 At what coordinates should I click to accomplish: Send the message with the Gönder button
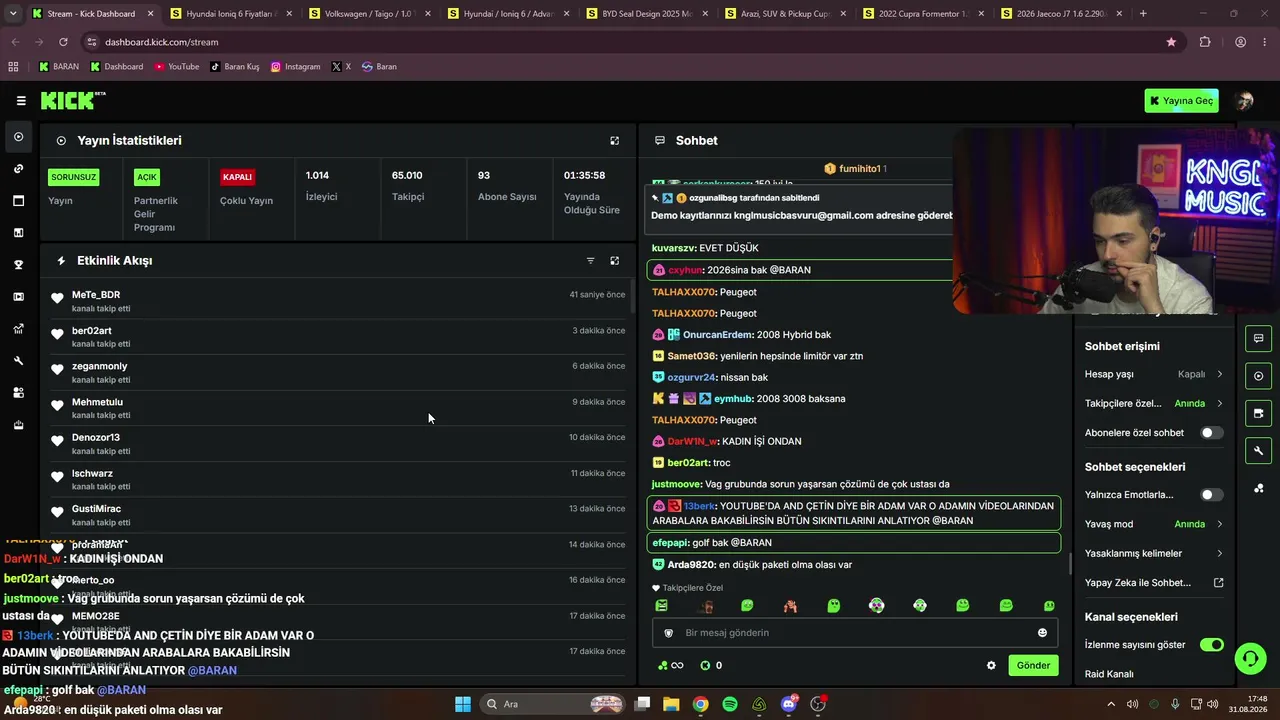click(x=1033, y=666)
